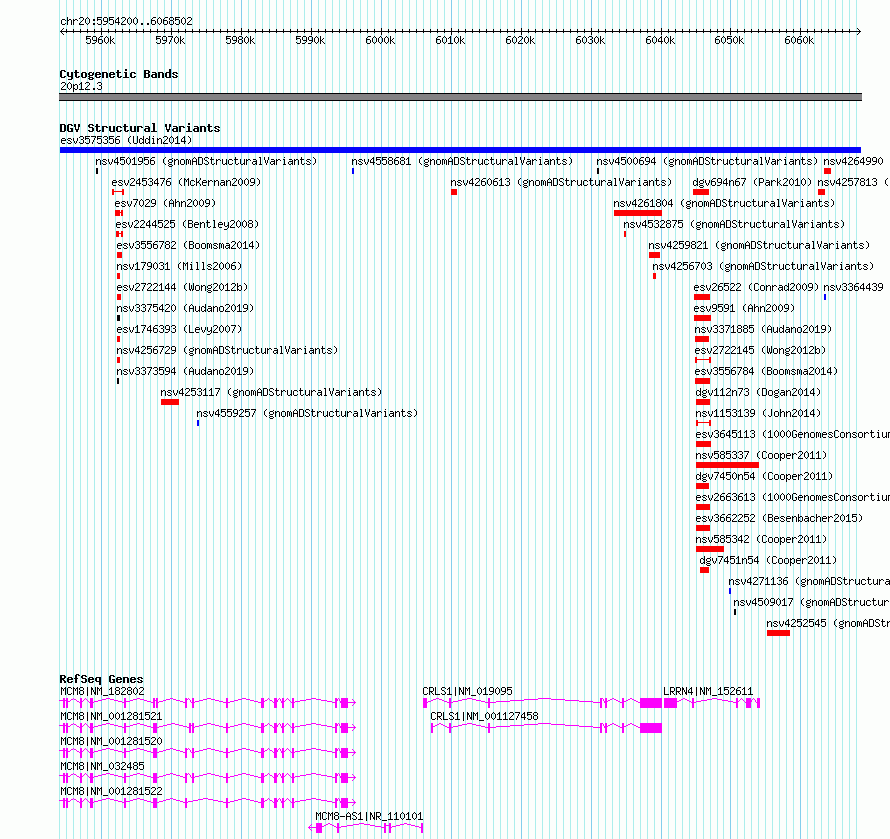This screenshot has width=890, height=839.
Task: Select esv1746393 (Levy2007) variant
Action: tap(179, 329)
